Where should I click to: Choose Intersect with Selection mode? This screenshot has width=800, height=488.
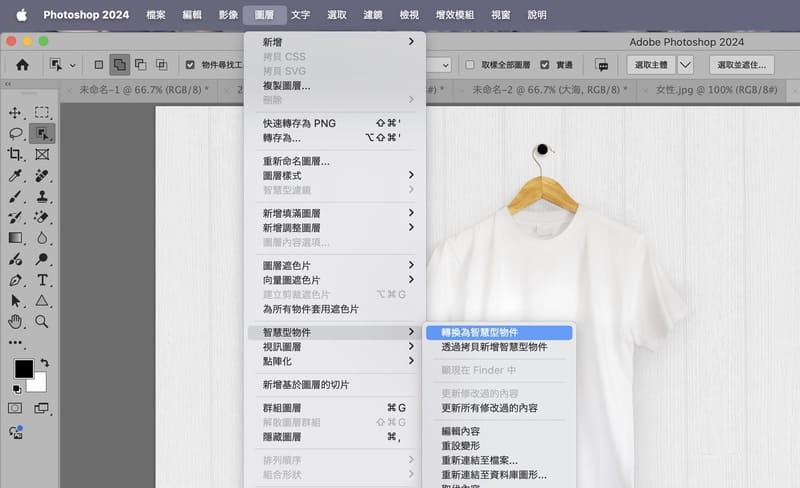[x=161, y=65]
